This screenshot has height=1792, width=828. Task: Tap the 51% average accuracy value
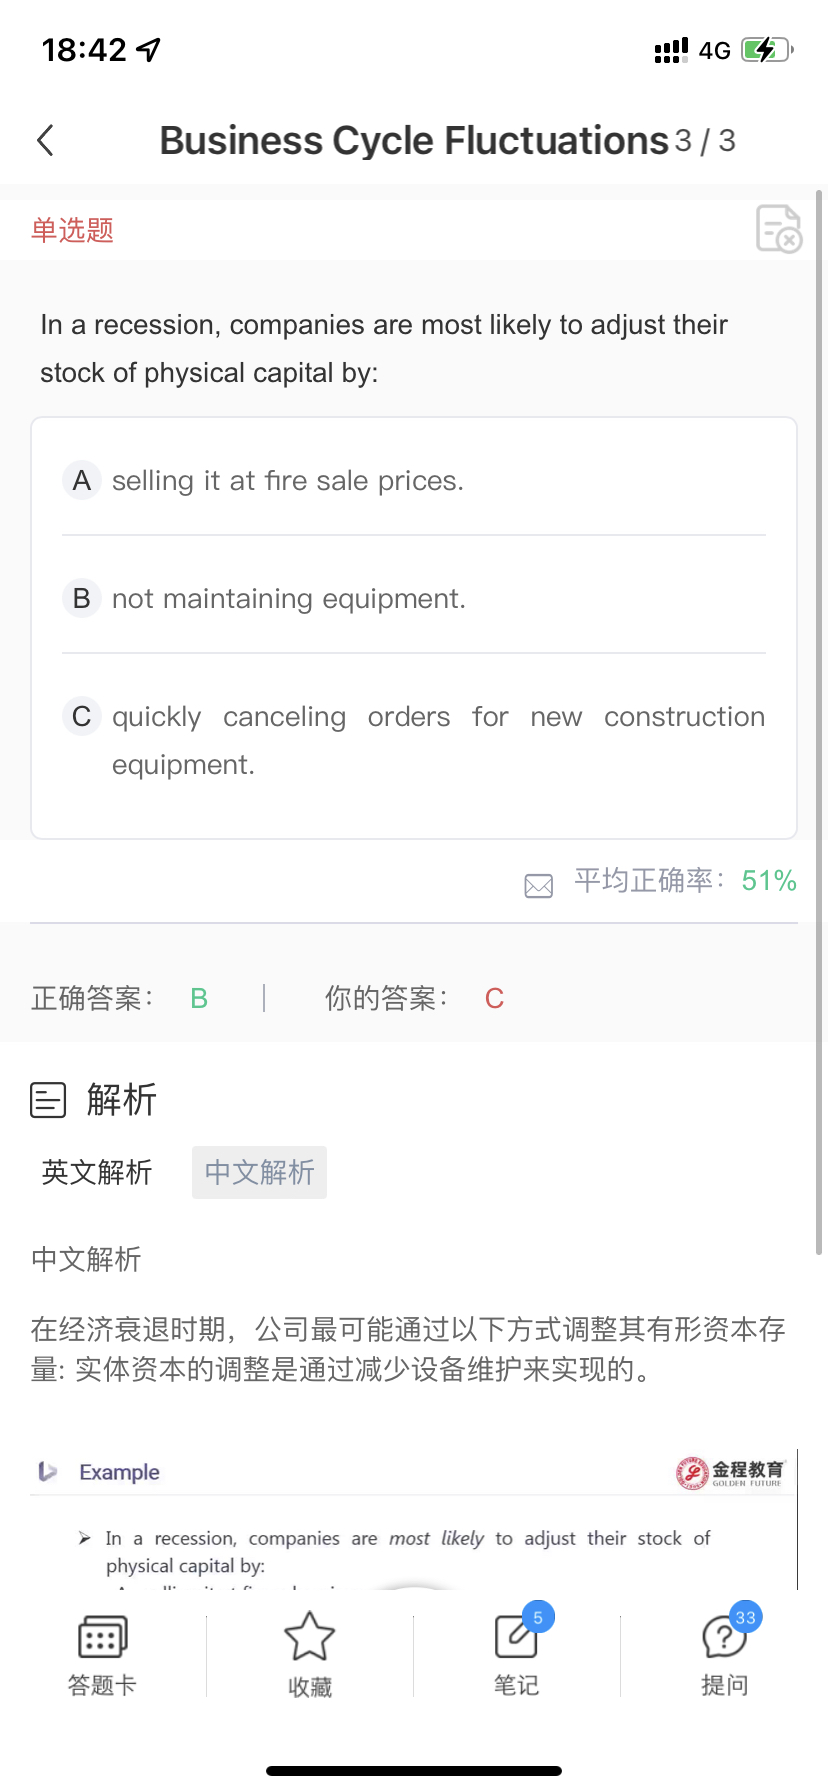click(x=769, y=881)
